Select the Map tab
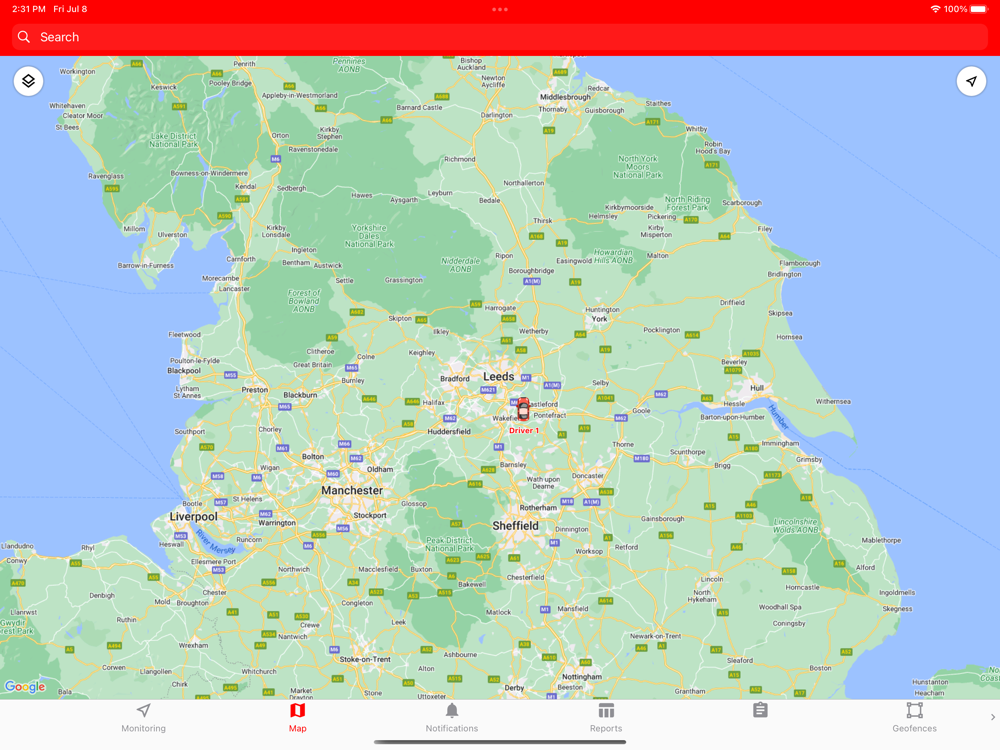Screen dimensions: 1000x750 (298, 718)
